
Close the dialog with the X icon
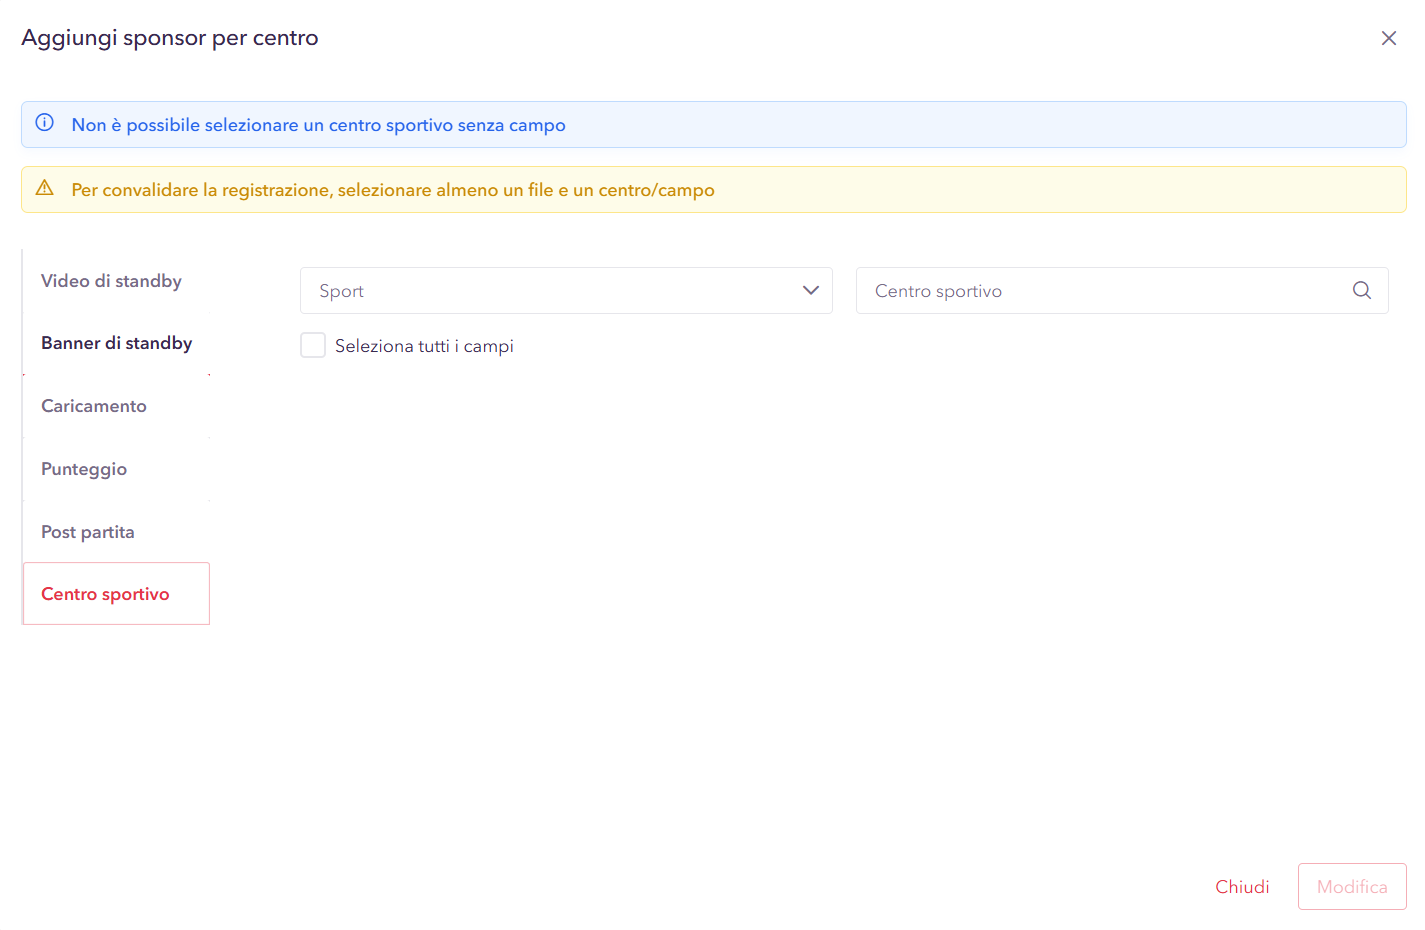point(1388,38)
